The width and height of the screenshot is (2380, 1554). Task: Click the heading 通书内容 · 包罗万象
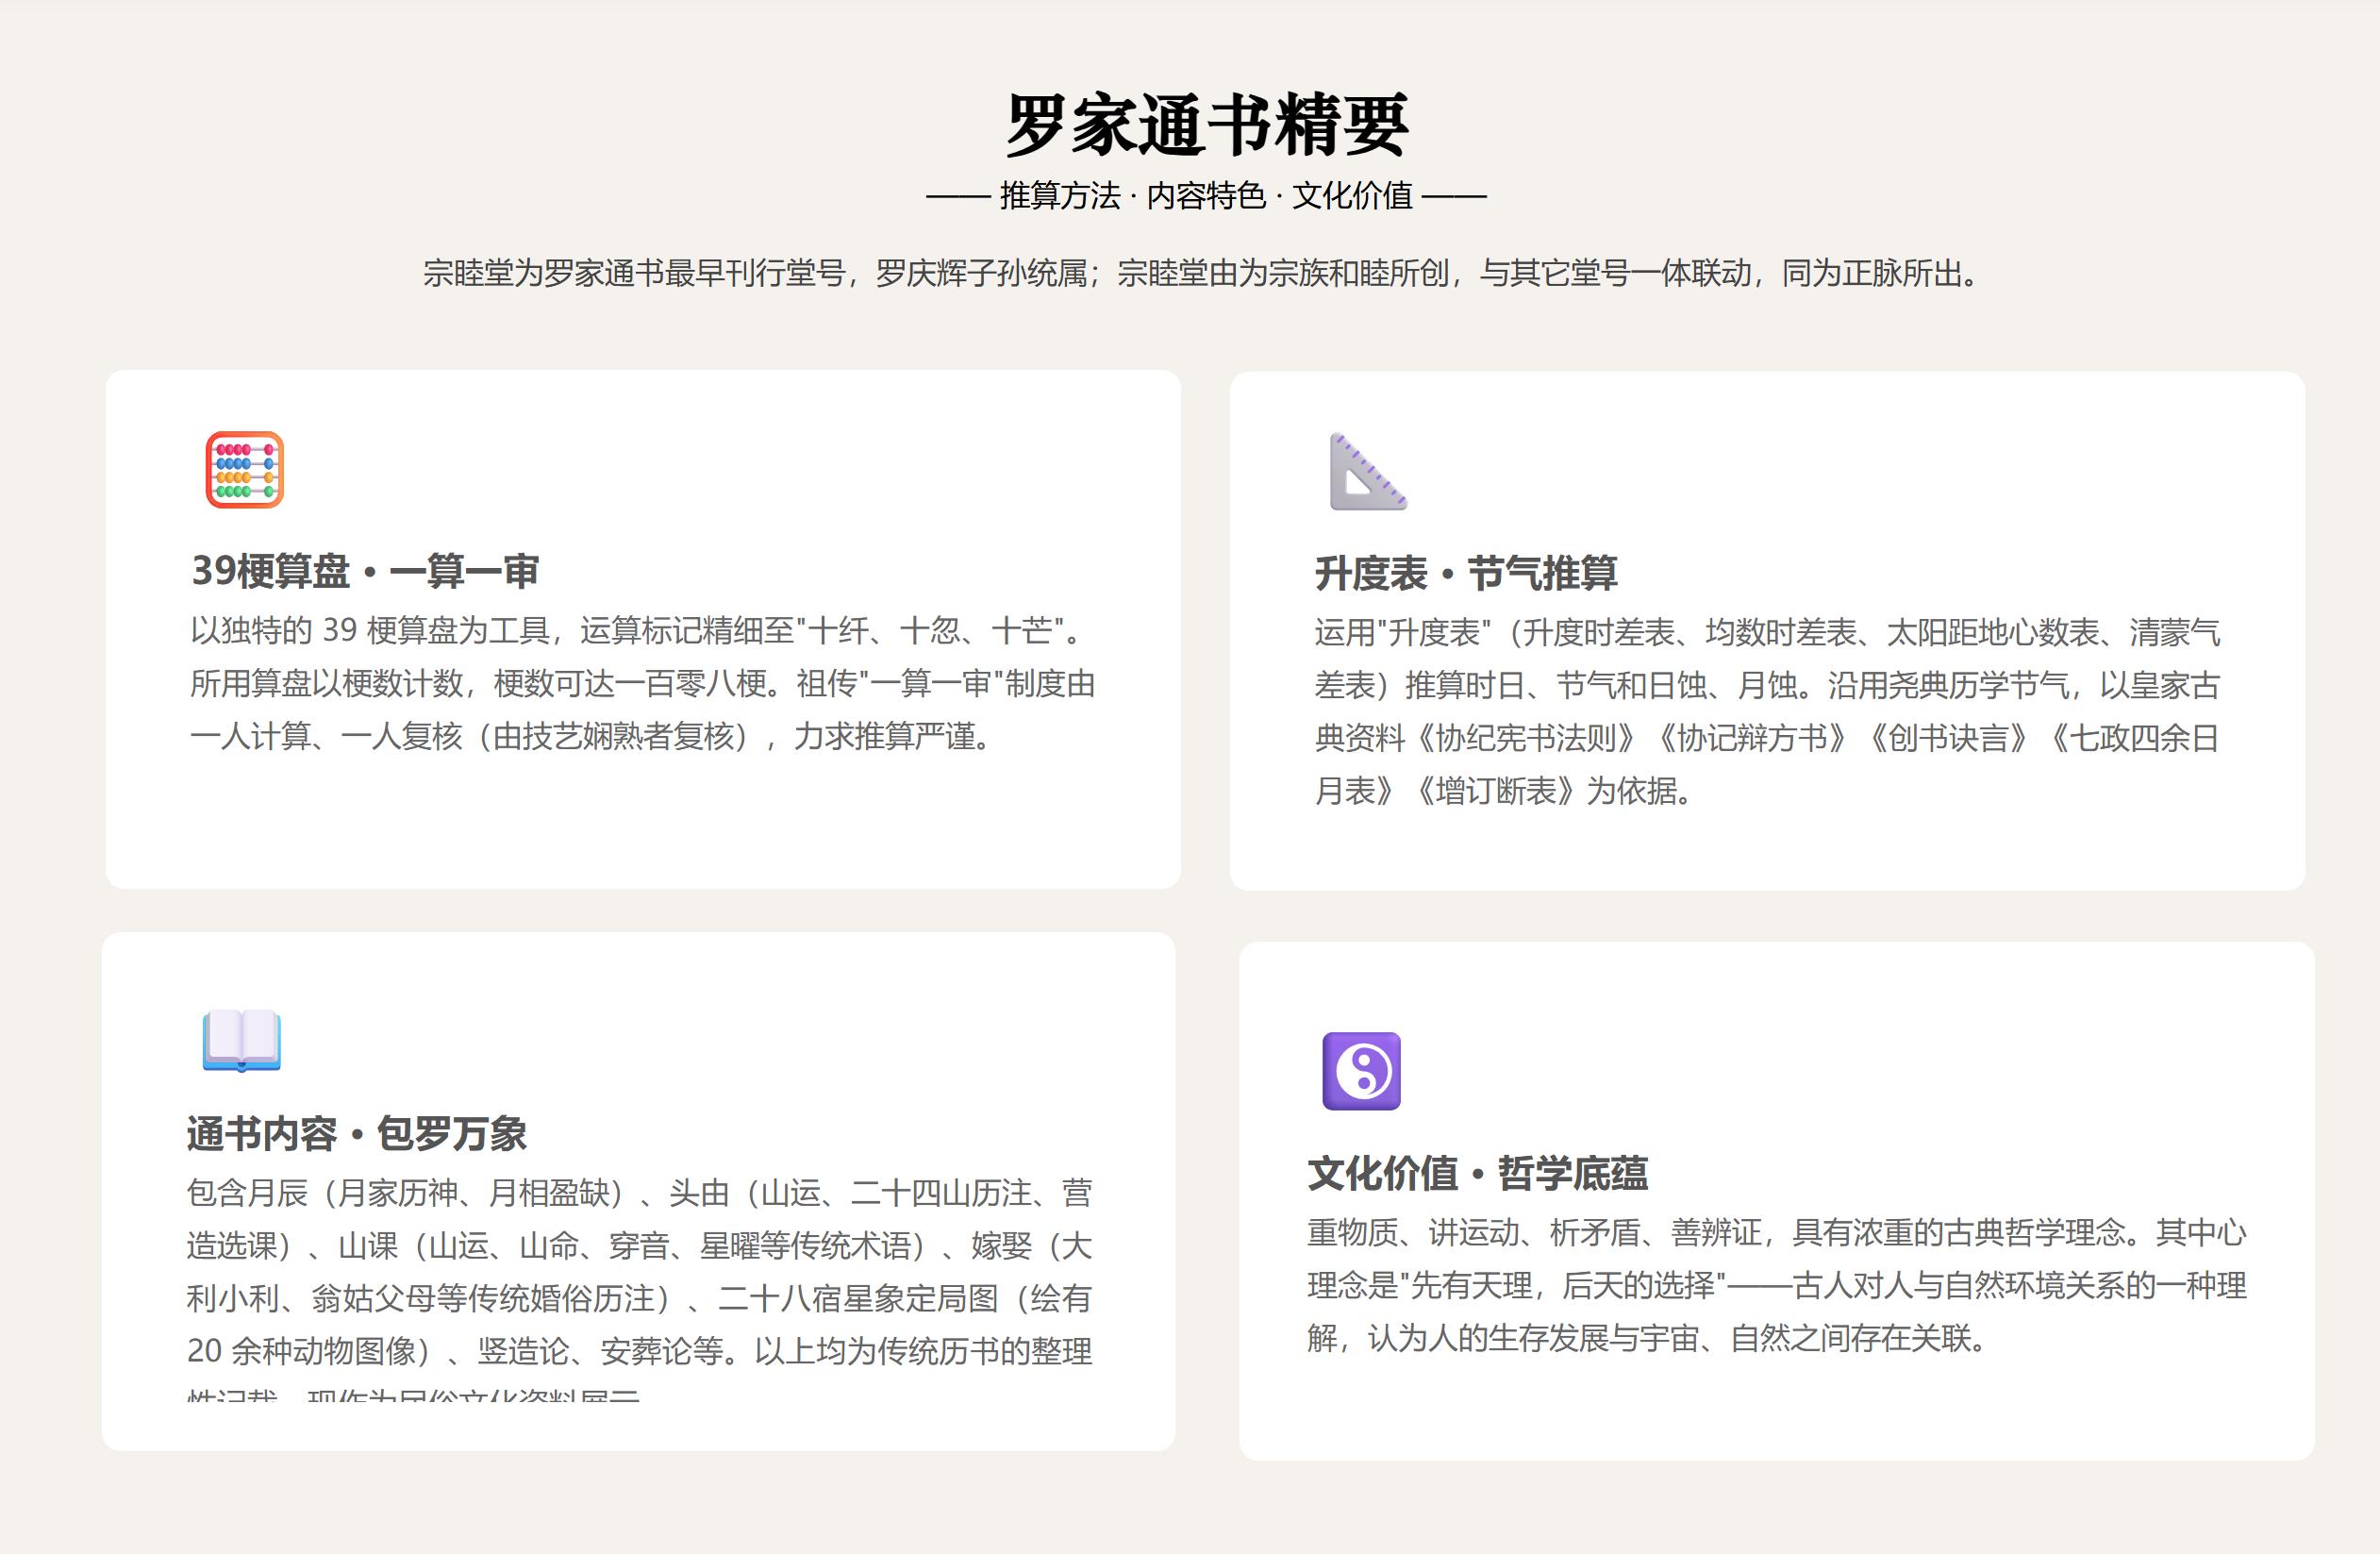357,1134
